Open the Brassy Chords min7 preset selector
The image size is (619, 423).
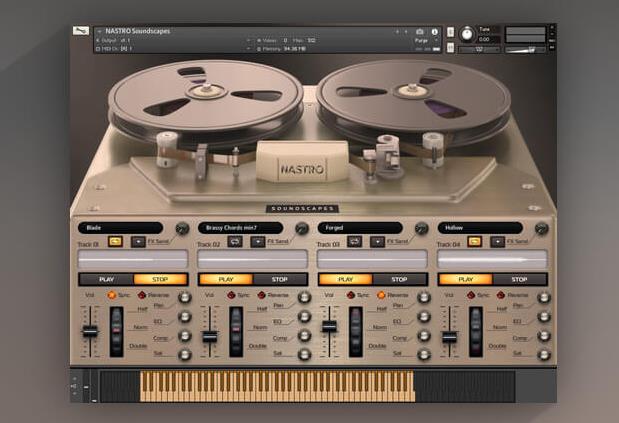coord(240,228)
